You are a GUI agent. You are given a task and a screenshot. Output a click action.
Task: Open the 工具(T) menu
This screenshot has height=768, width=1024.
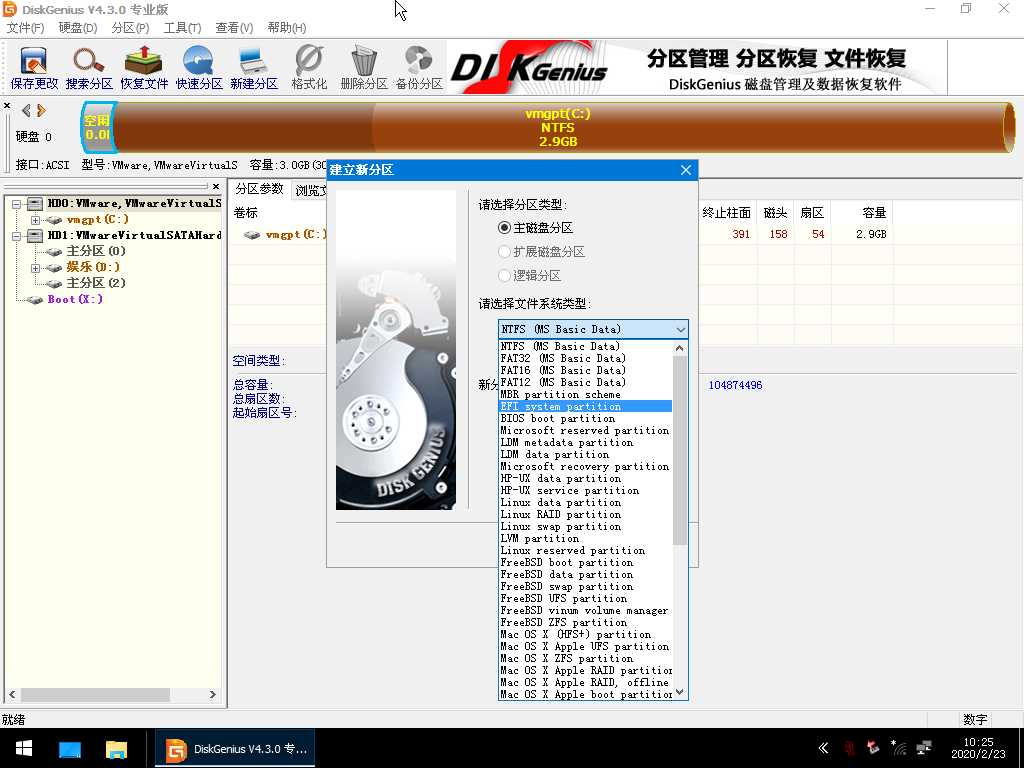point(182,27)
